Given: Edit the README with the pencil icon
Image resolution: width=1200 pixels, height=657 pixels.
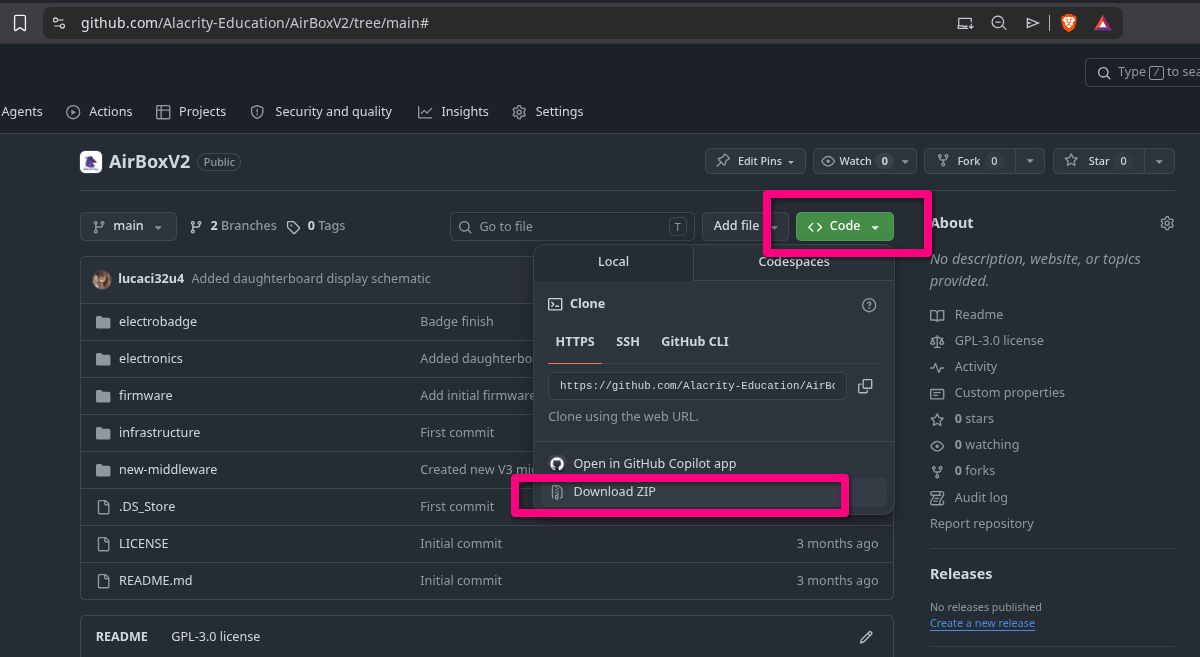Looking at the screenshot, I should (866, 637).
